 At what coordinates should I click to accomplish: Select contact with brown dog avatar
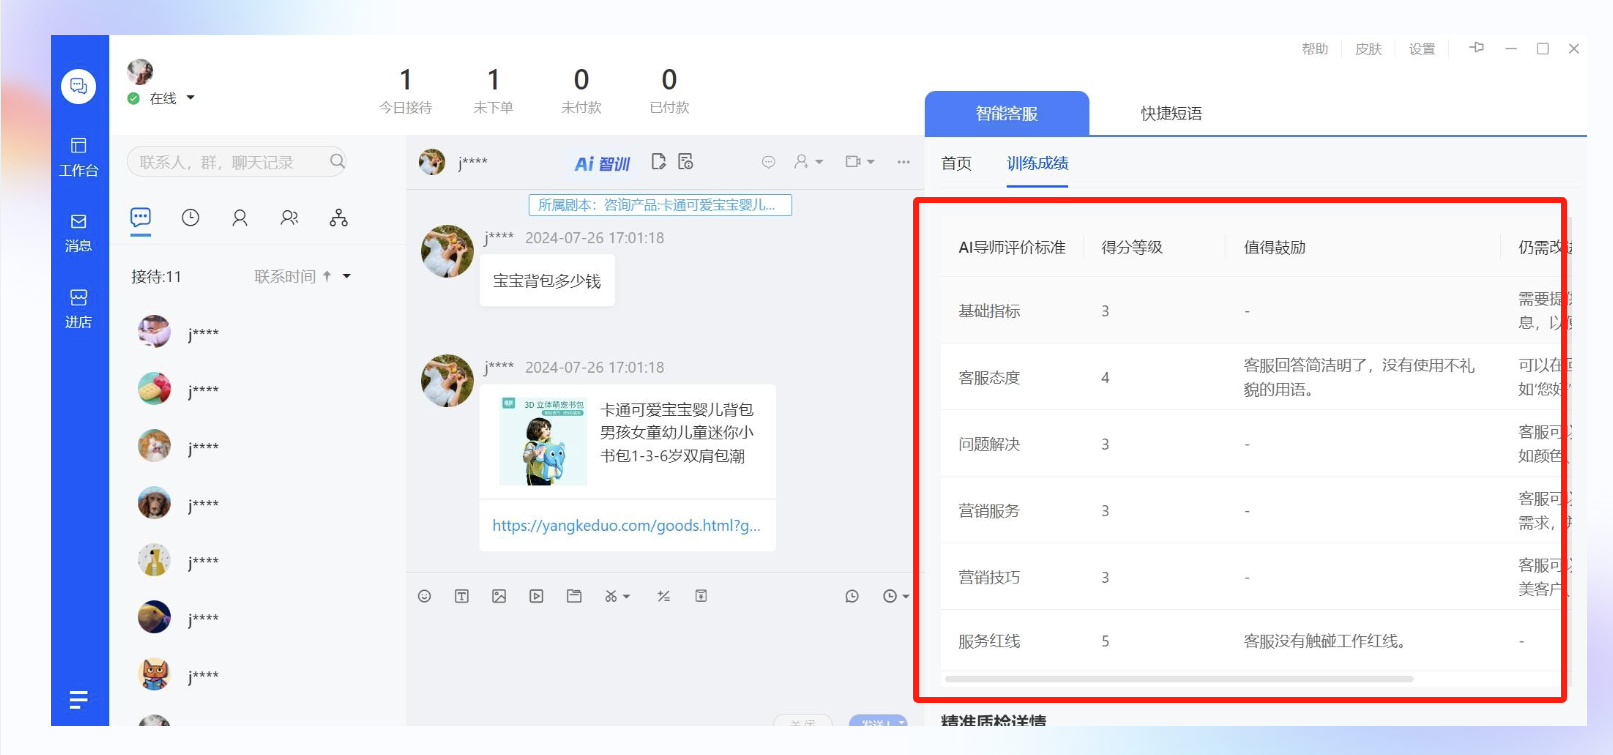click(x=154, y=502)
